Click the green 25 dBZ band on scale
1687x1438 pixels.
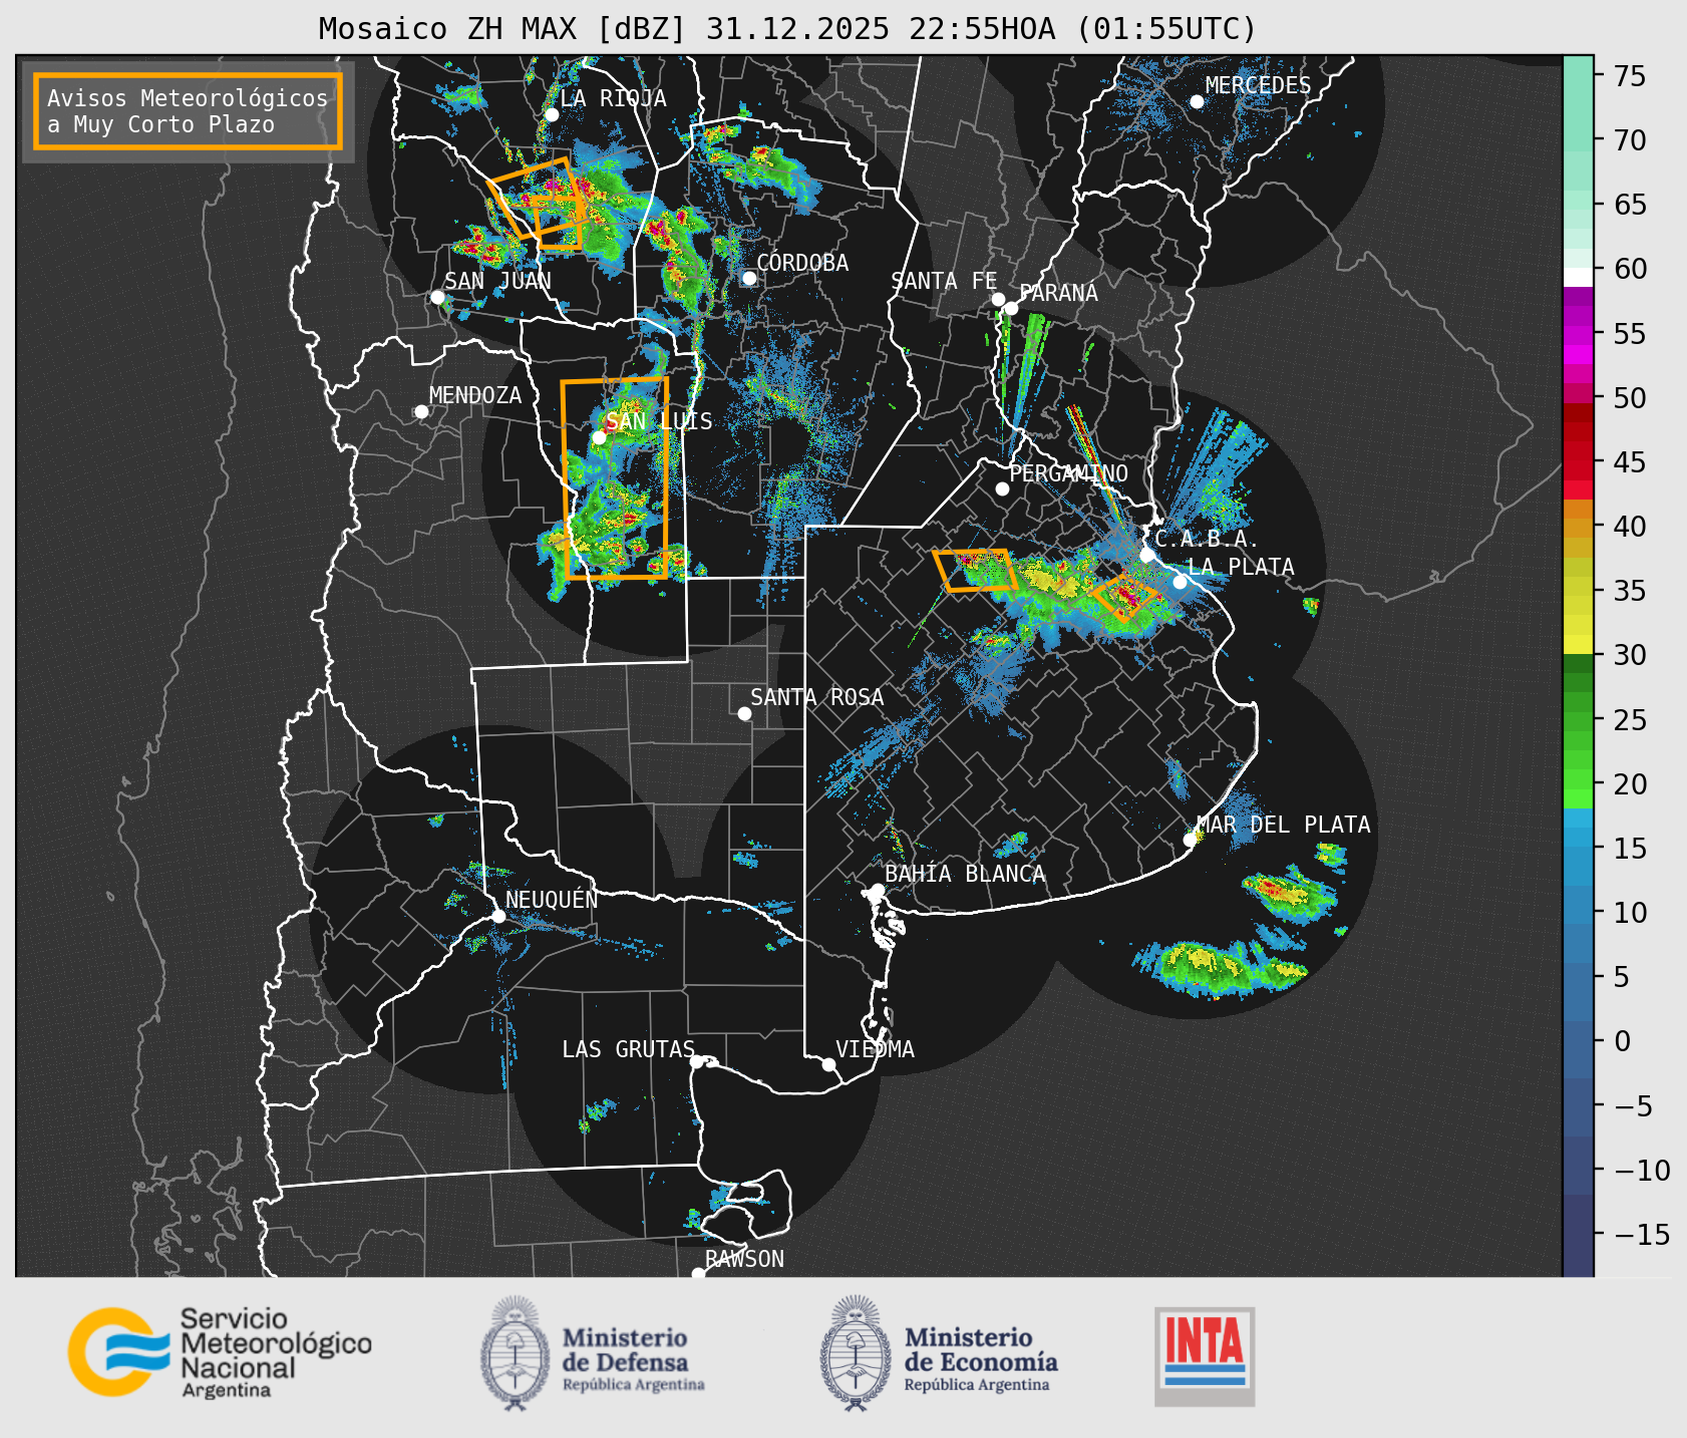1578,720
